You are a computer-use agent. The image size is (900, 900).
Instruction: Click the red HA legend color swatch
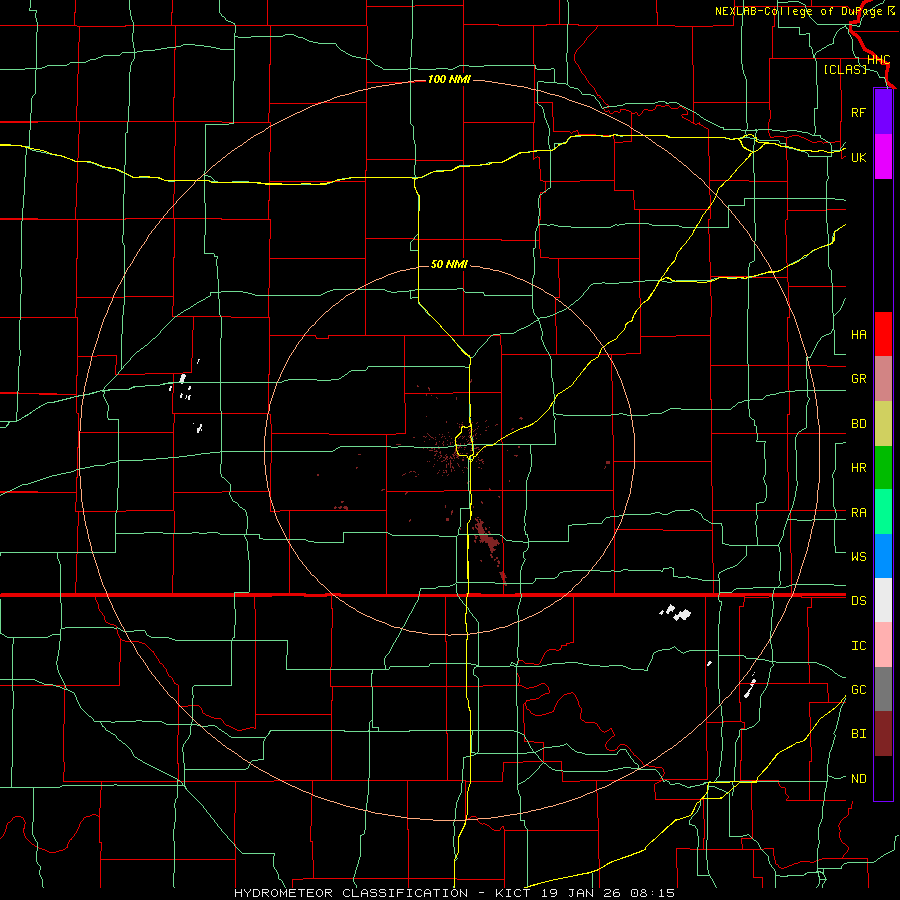click(x=883, y=334)
